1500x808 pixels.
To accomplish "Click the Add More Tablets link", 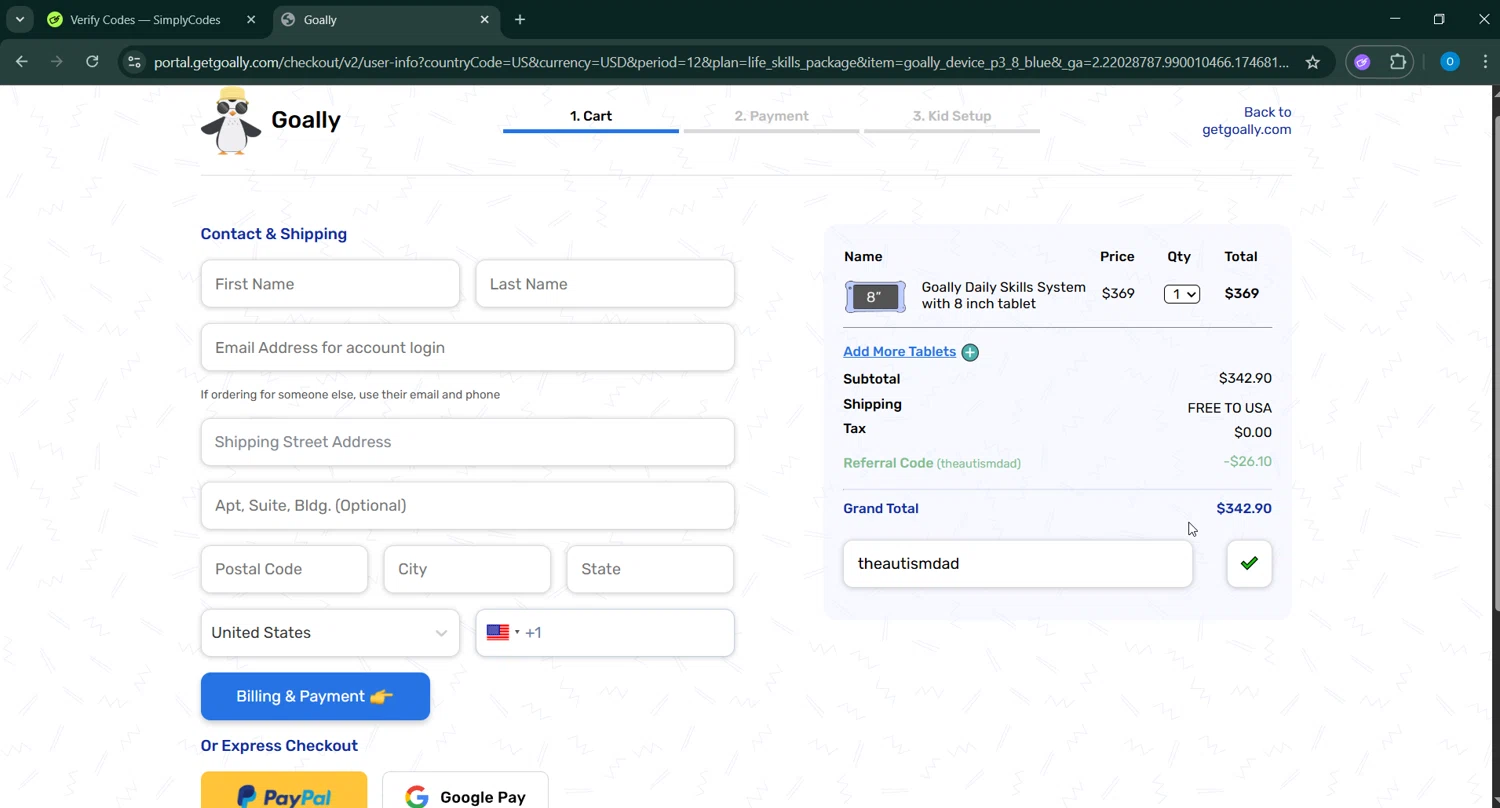I will 899,352.
